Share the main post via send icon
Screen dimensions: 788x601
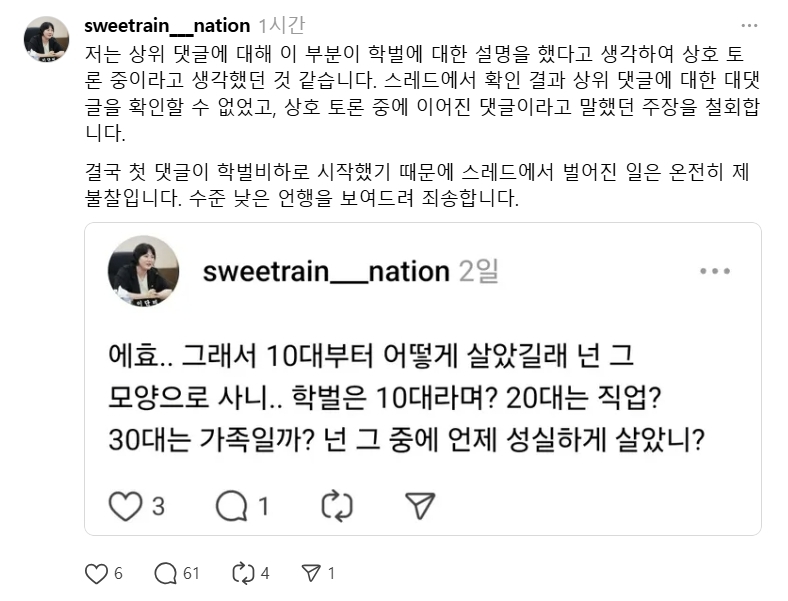[x=311, y=573]
